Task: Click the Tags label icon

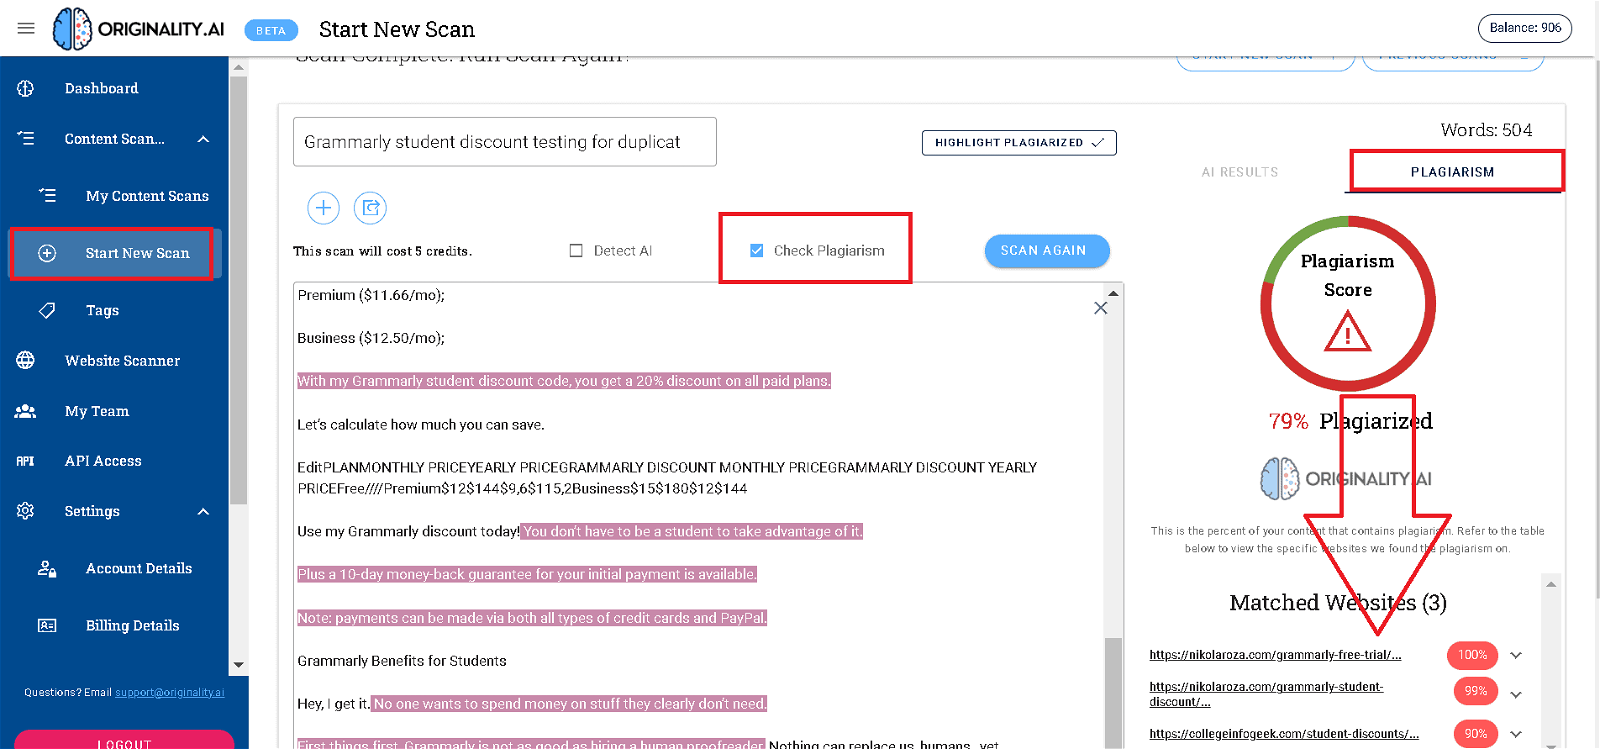Action: coord(47,310)
